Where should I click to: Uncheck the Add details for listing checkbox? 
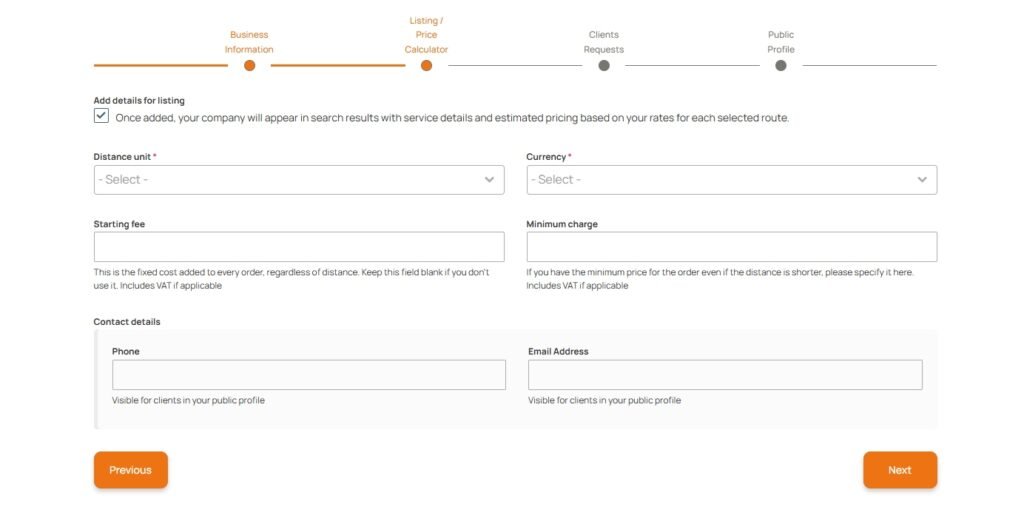point(101,116)
